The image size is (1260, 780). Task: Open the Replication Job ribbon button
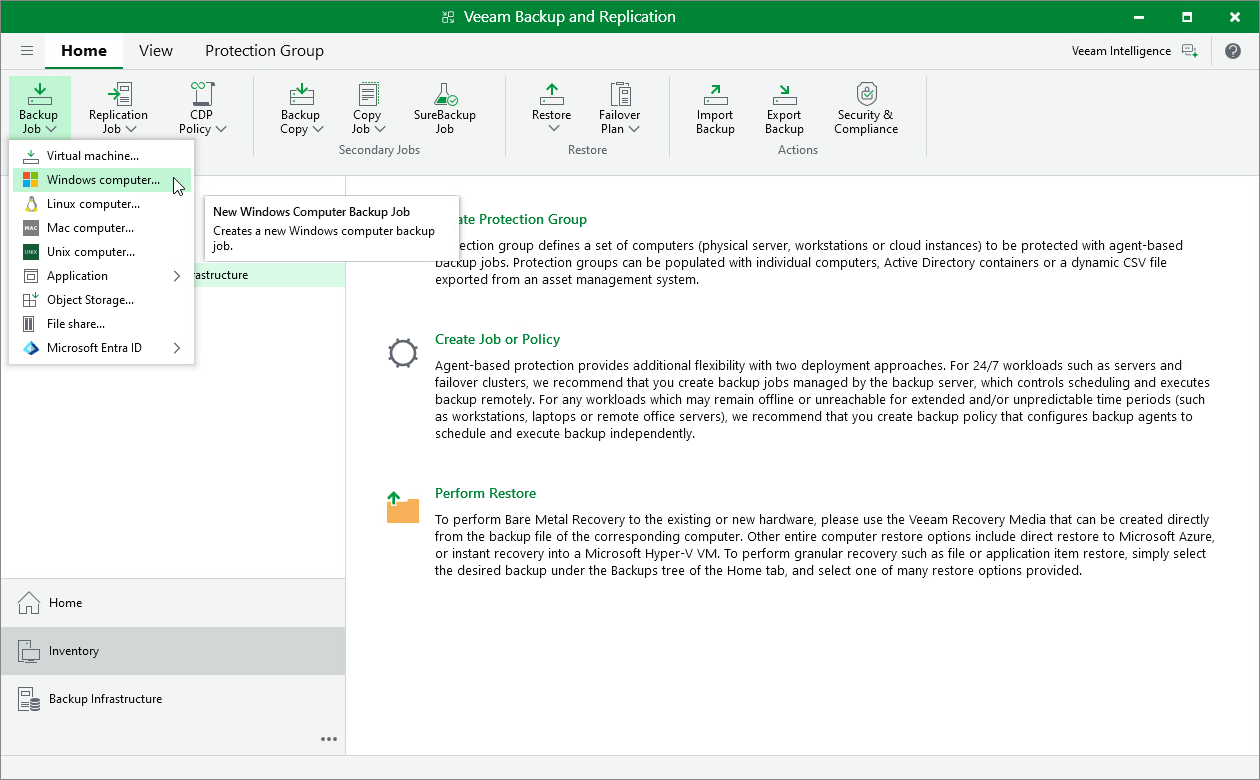pos(118,108)
